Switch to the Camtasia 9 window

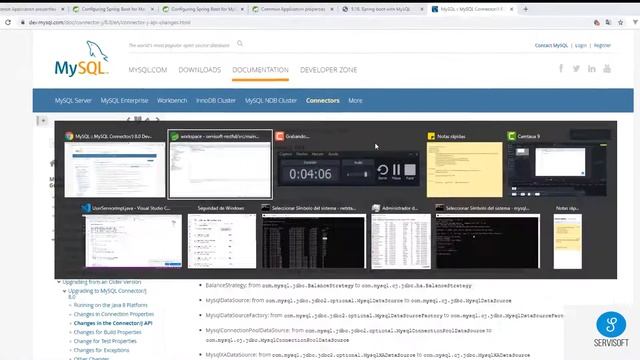tap(557, 170)
